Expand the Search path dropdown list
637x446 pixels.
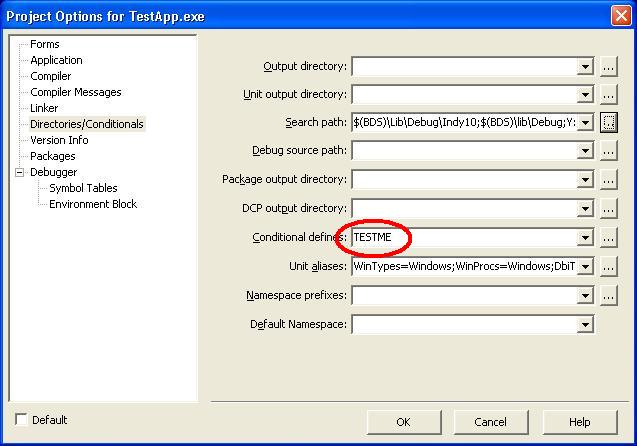tap(585, 123)
